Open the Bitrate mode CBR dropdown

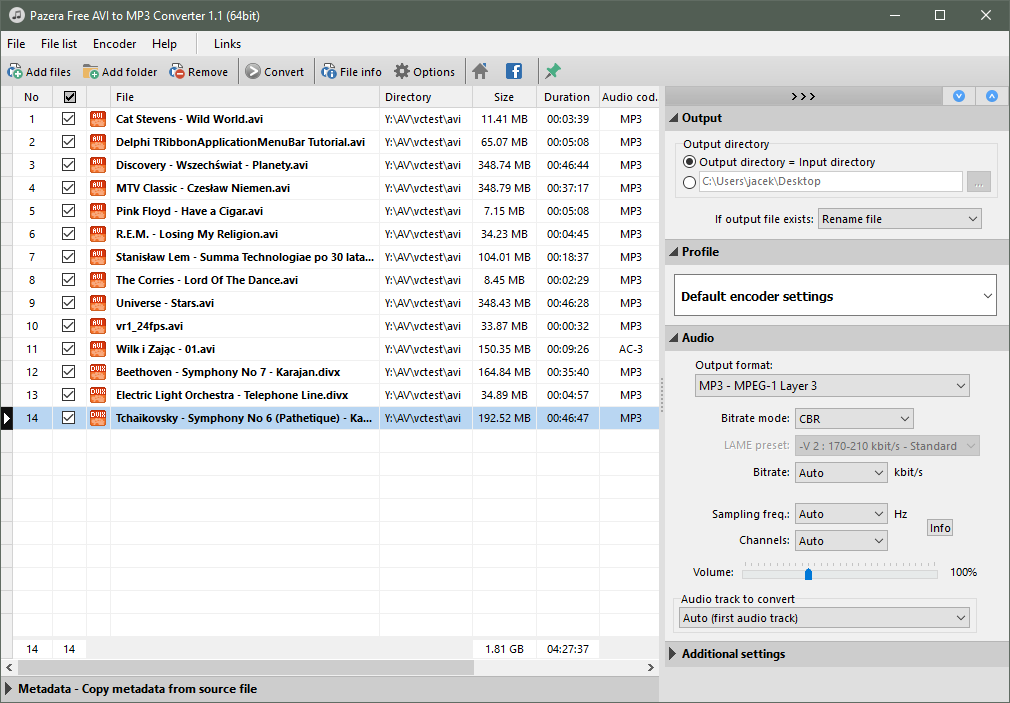tap(854, 419)
